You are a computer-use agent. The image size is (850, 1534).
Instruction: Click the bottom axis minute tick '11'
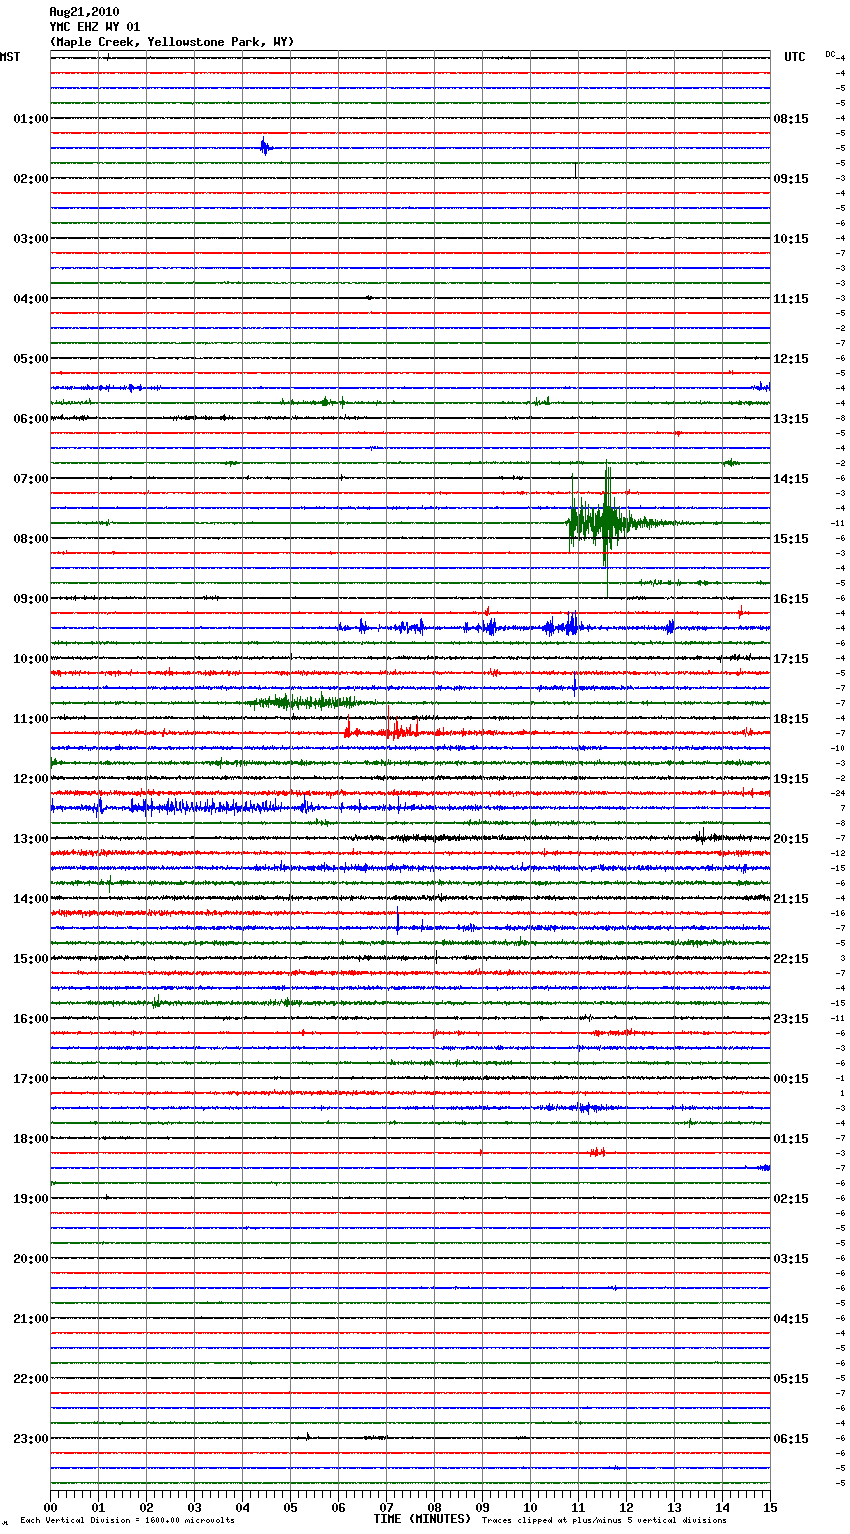[x=578, y=1507]
